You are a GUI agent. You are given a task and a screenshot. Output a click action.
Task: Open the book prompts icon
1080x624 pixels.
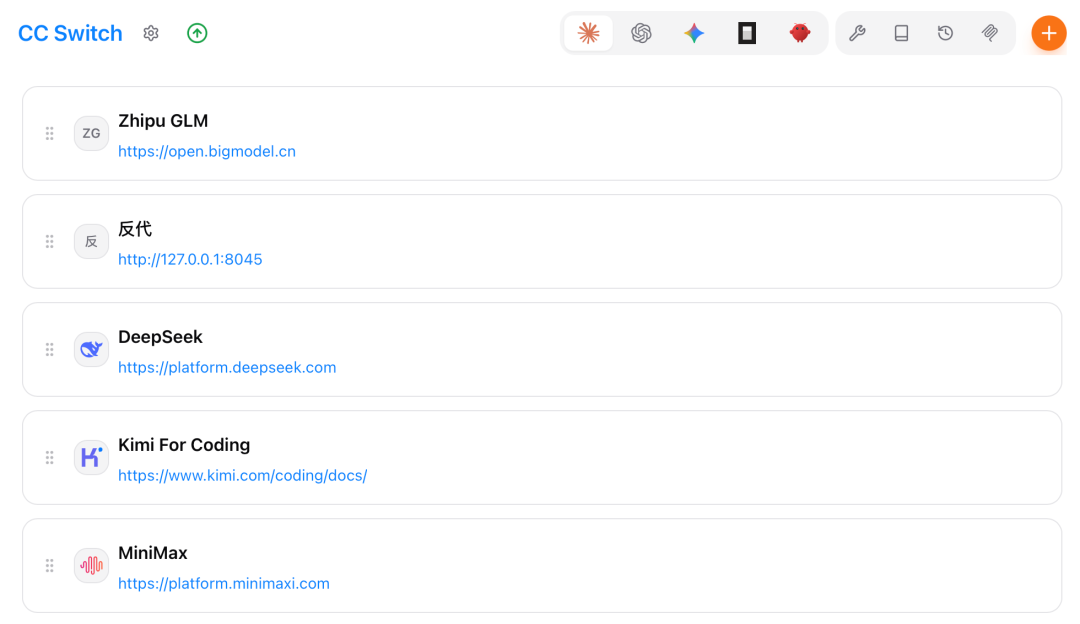coord(901,33)
